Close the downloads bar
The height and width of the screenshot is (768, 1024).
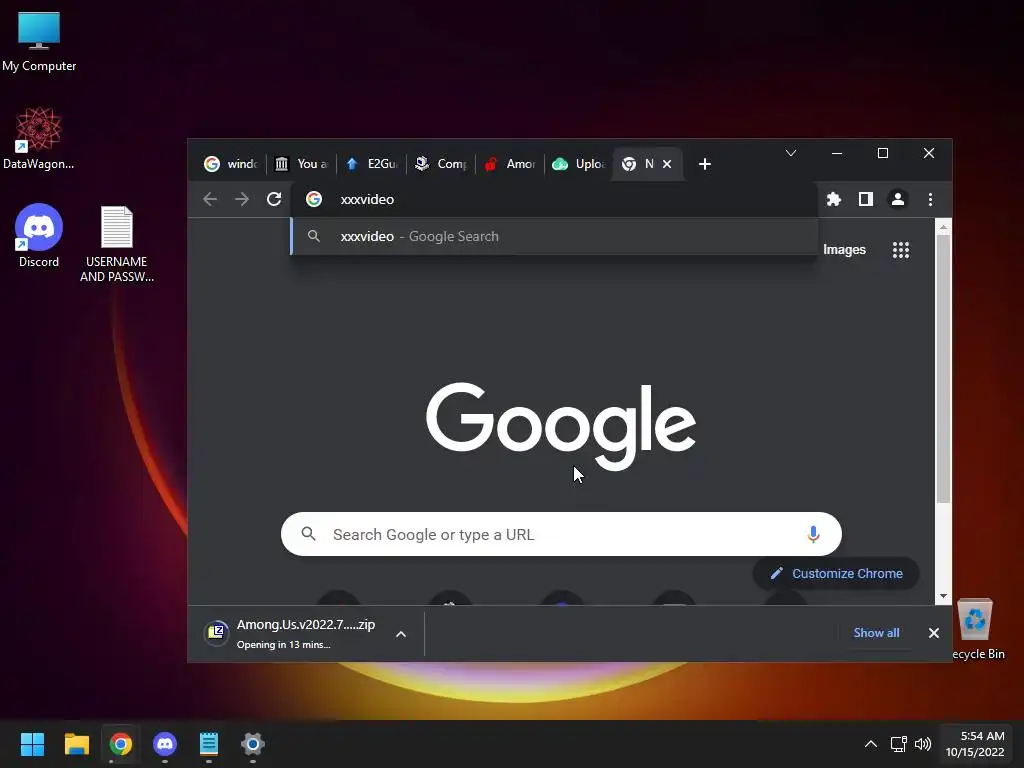(933, 633)
